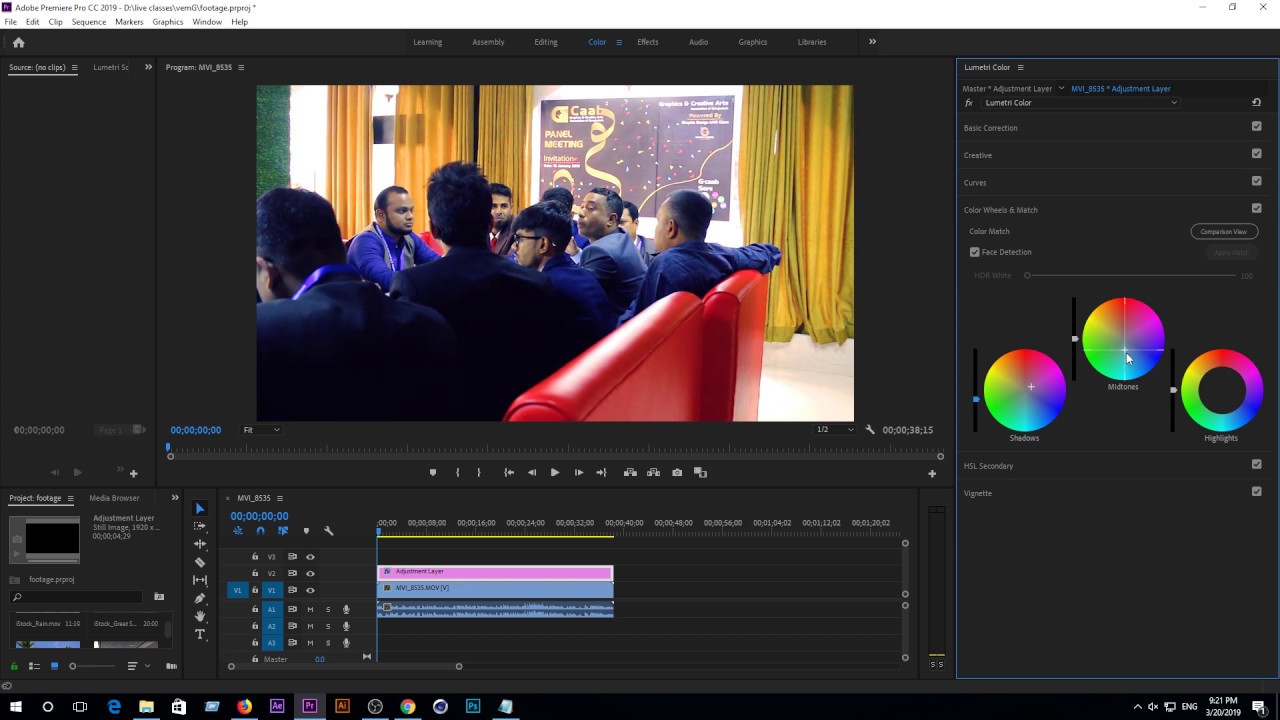Open the HSL Secondary section
The height and width of the screenshot is (720, 1280).
pos(989,466)
